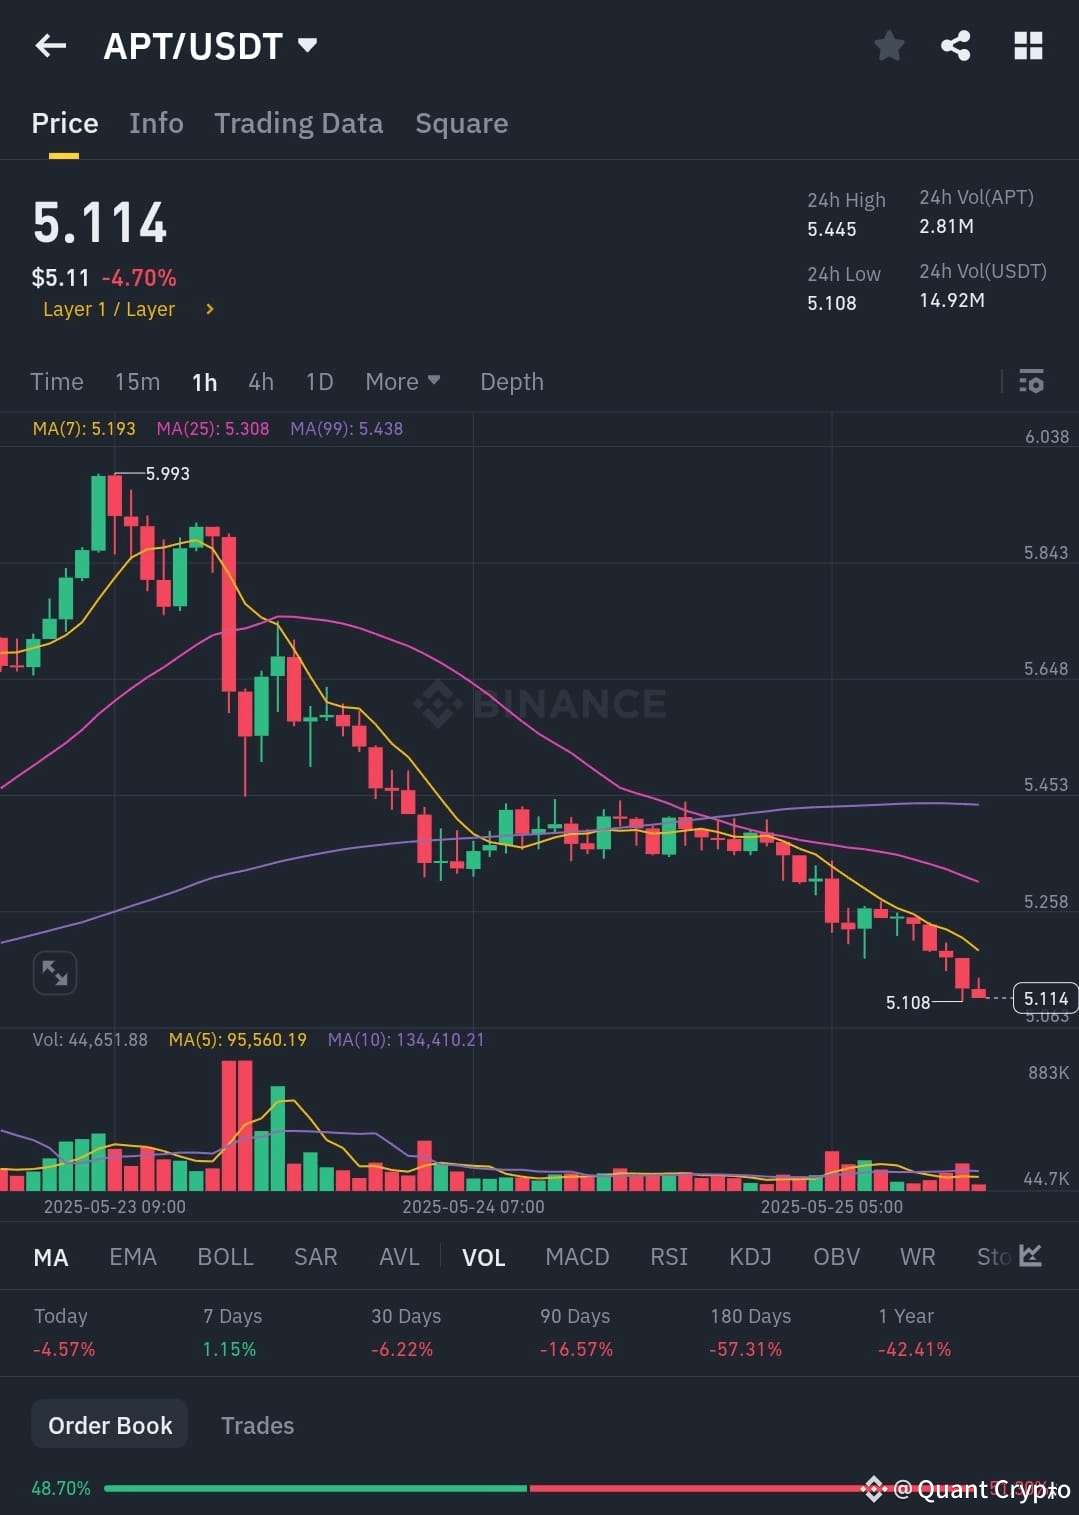
Task: Open chart indicator settings icon beside Depth
Action: (x=1031, y=381)
